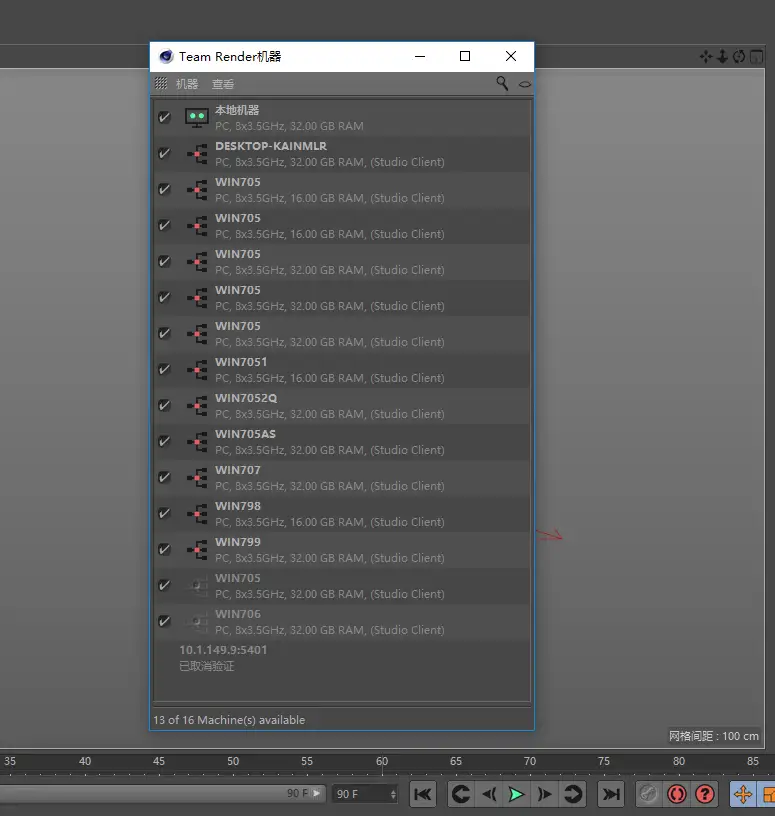Jump to end of animation
The width and height of the screenshot is (775, 816).
(x=611, y=794)
